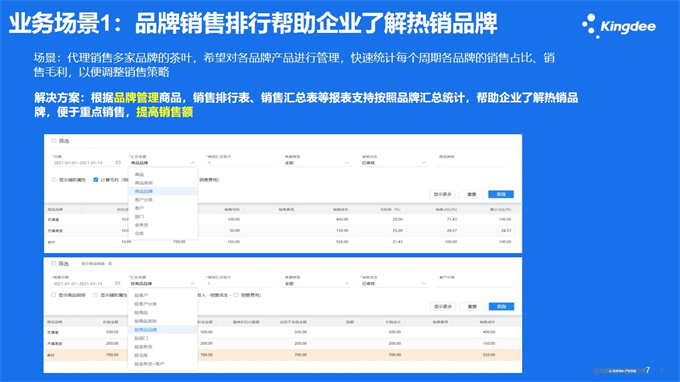Collapse lower 筛选 filter panel icon
Image resolution: width=680 pixels, height=382 pixels.
[x=53, y=263]
